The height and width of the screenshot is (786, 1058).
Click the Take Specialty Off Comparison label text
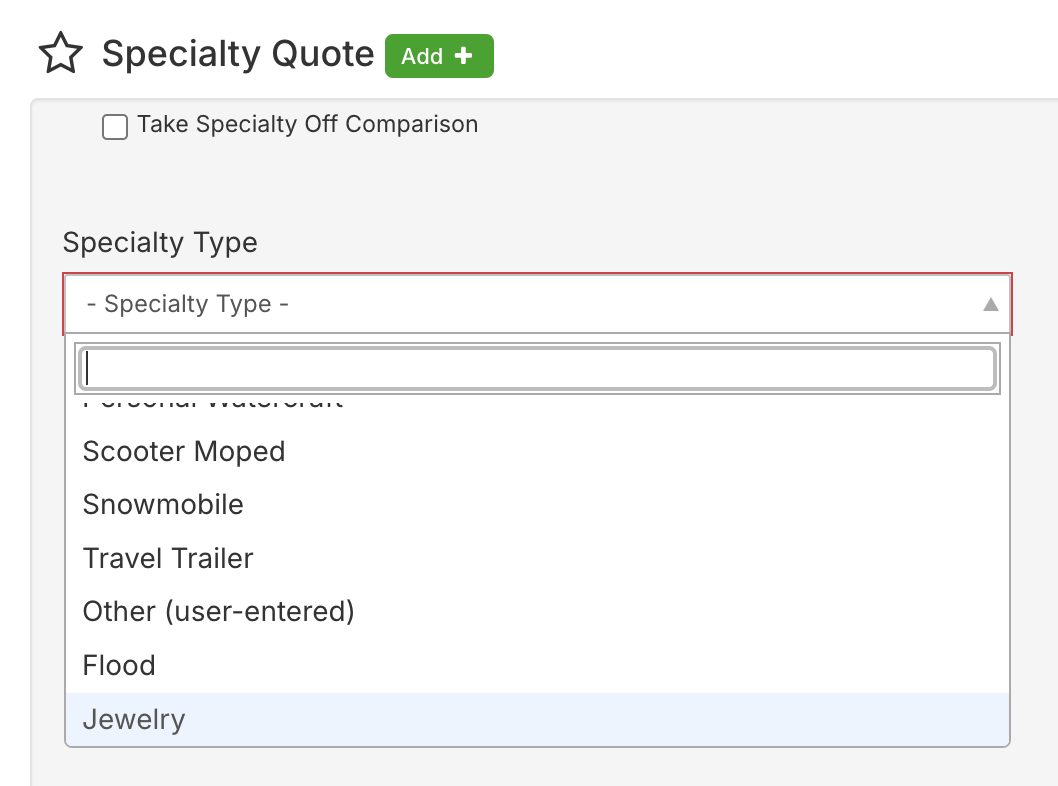point(307,125)
